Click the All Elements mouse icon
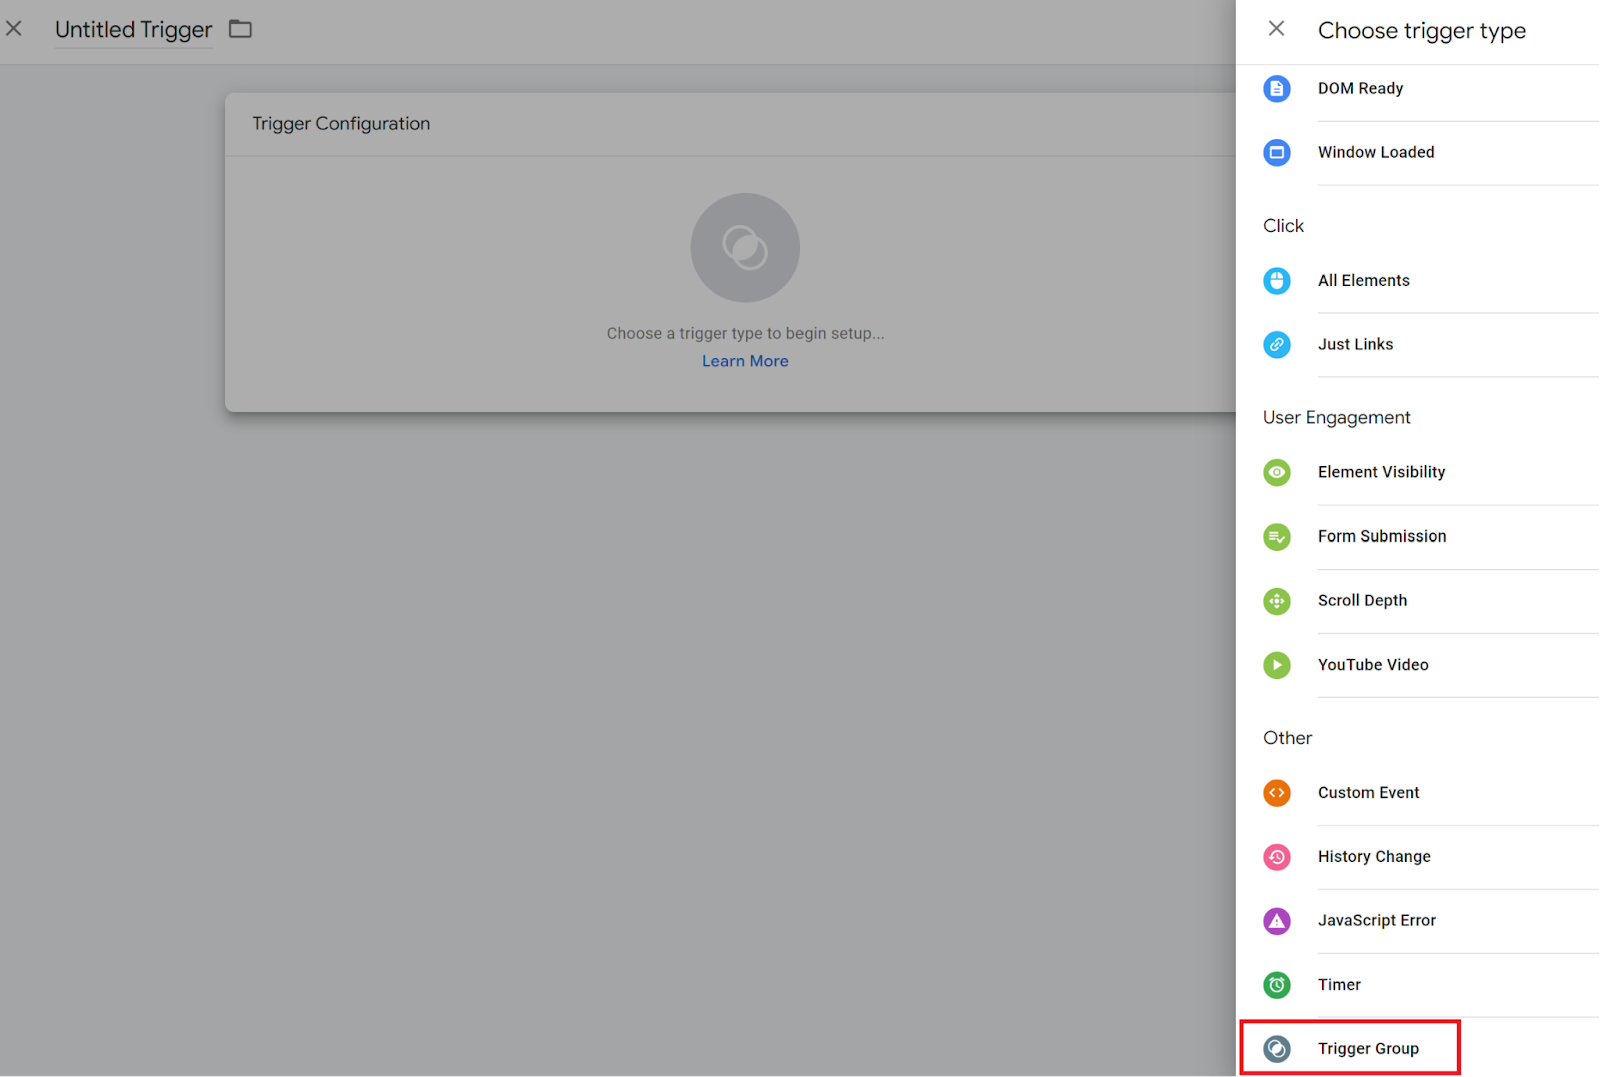This screenshot has width=1600, height=1077. point(1276,281)
